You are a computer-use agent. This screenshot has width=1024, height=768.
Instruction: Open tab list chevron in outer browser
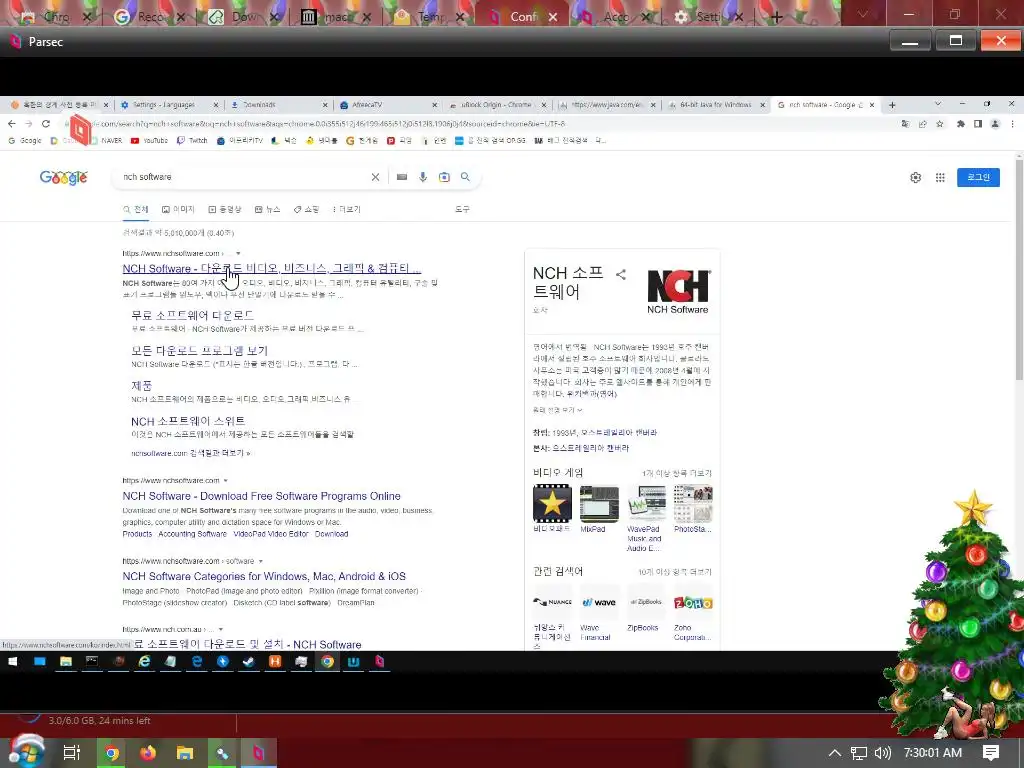click(x=863, y=14)
